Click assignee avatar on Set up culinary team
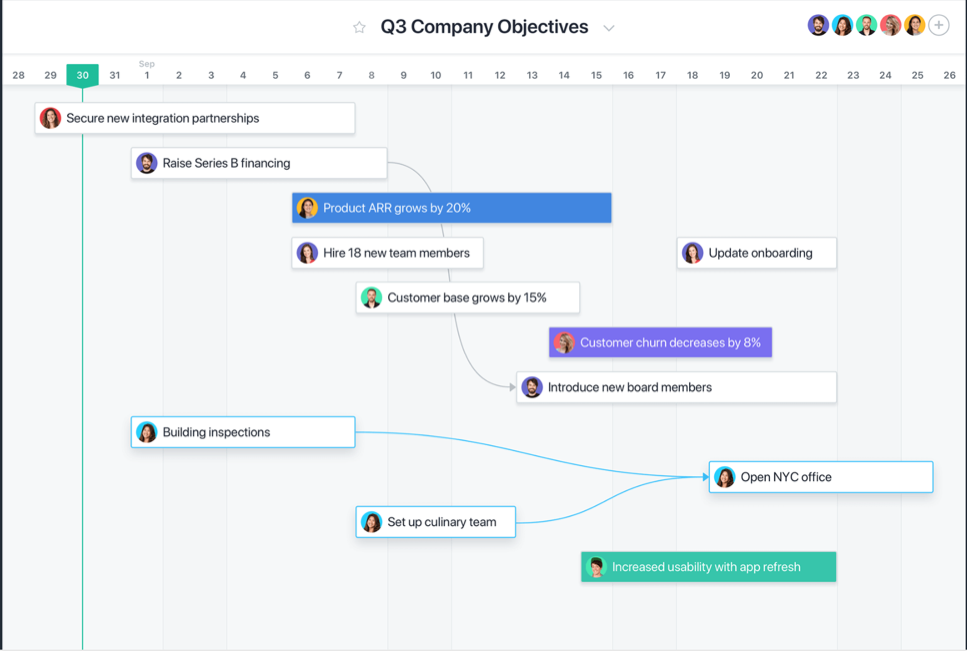The width and height of the screenshot is (967, 651). tap(371, 522)
